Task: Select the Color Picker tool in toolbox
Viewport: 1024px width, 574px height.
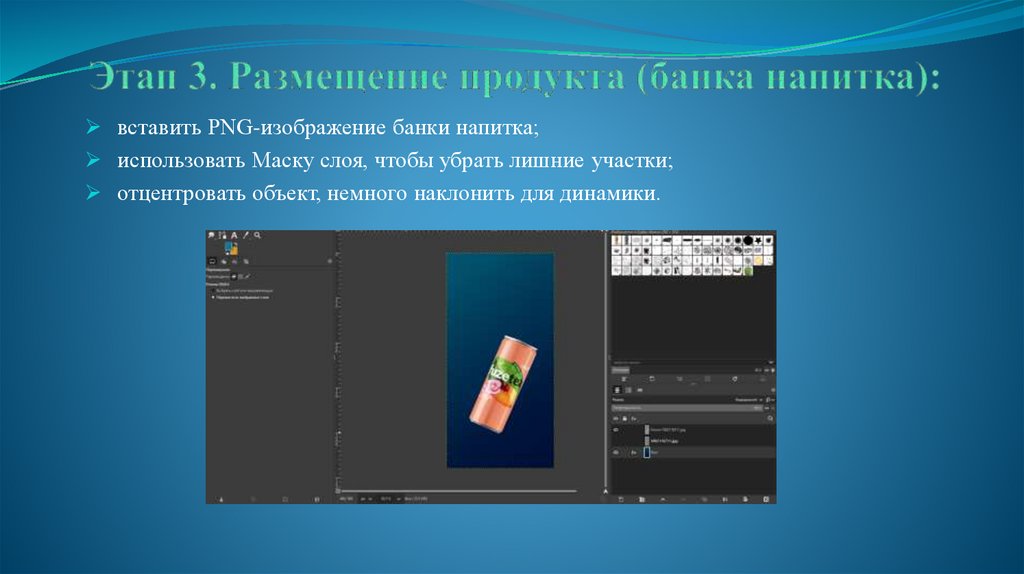Action: click(x=246, y=235)
